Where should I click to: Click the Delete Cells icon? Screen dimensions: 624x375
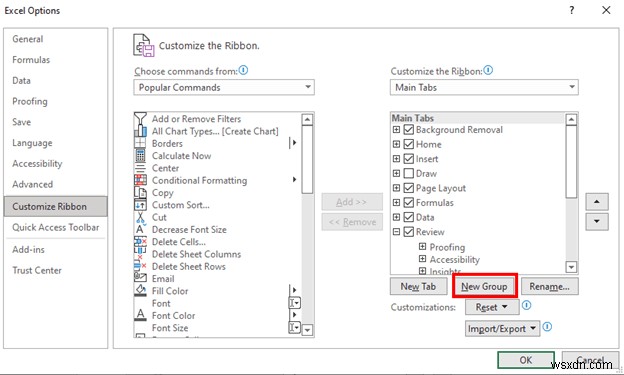[x=140, y=242]
